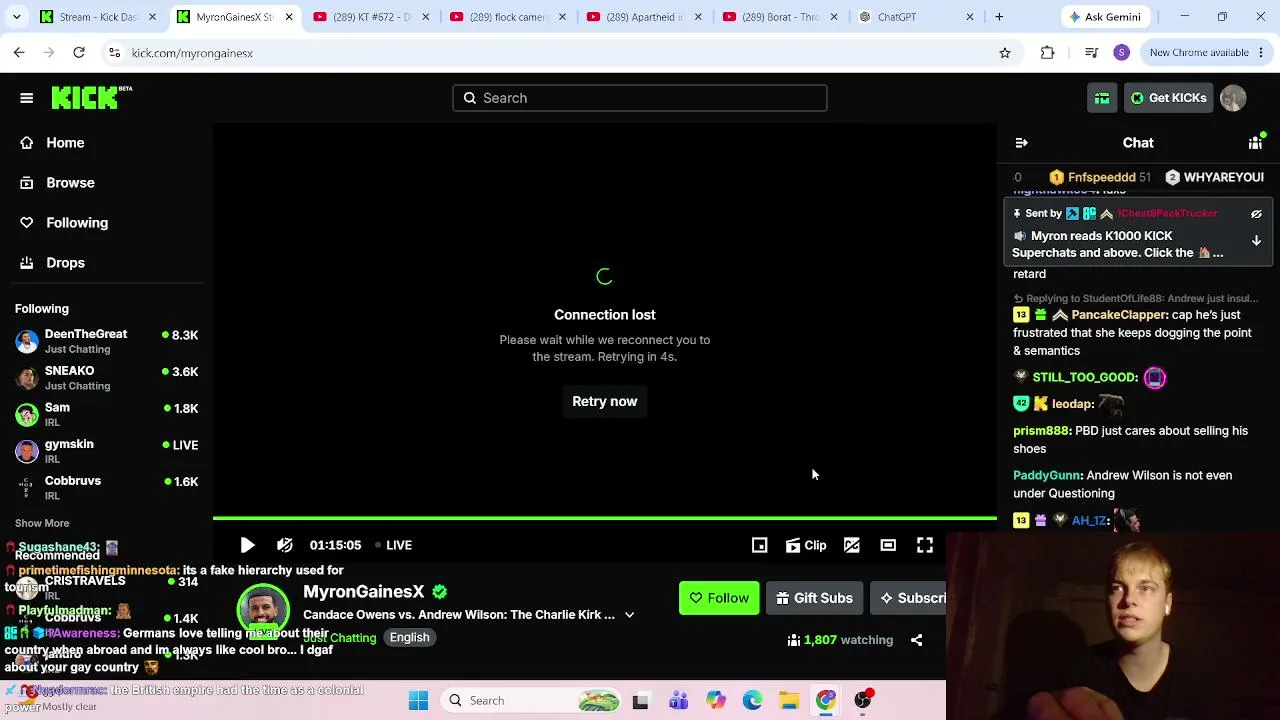Open the Chrome extensions puzzle icon

point(1048,53)
